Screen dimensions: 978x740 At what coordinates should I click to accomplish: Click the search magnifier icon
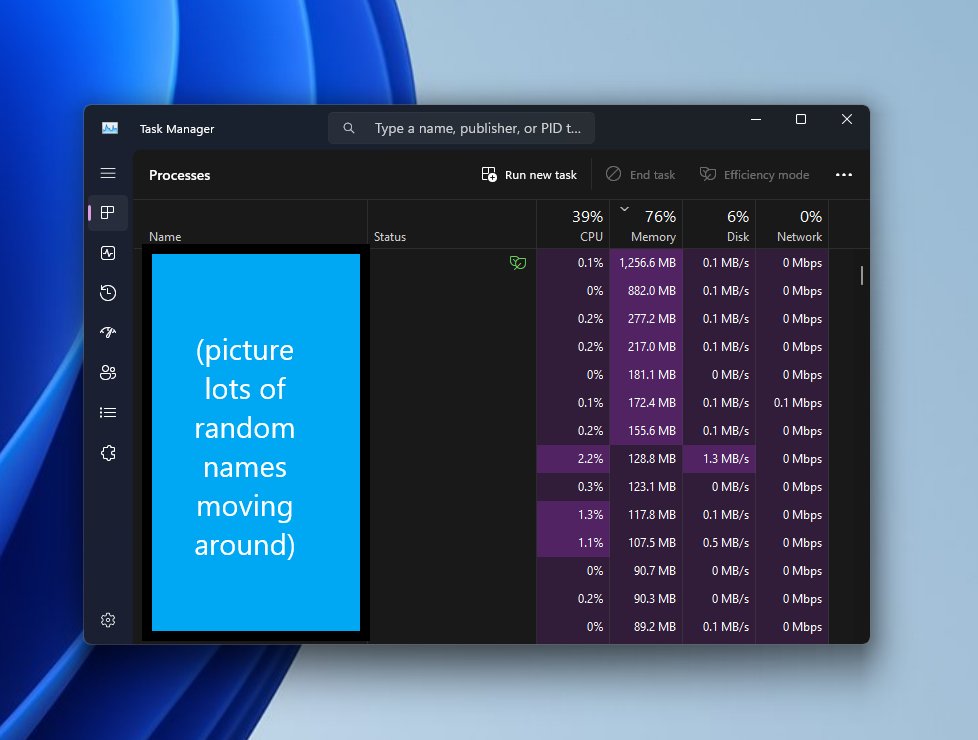[x=349, y=128]
